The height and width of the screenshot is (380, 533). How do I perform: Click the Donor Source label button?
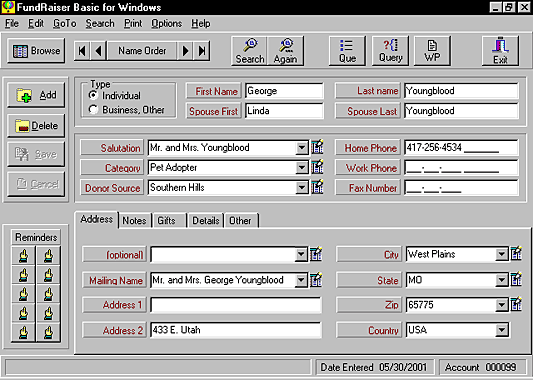tap(112, 188)
